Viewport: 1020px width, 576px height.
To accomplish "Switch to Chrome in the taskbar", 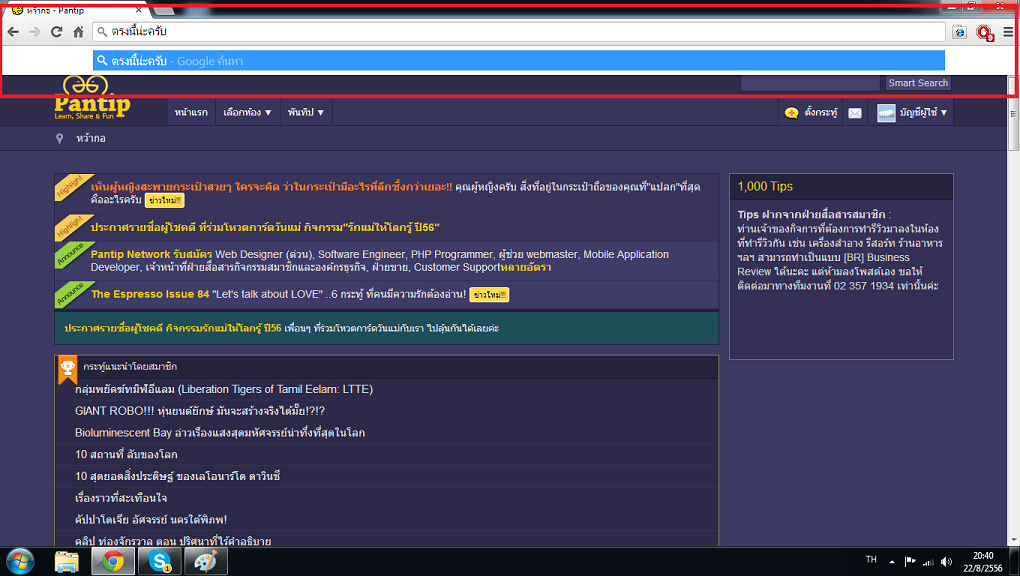I will click(113, 561).
